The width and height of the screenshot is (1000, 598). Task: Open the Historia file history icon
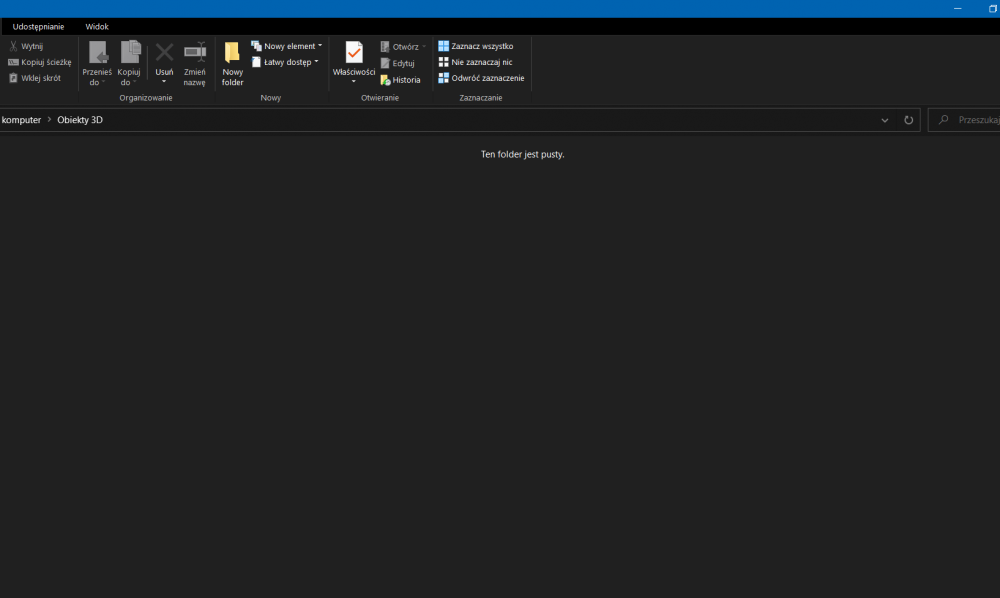click(x=385, y=80)
